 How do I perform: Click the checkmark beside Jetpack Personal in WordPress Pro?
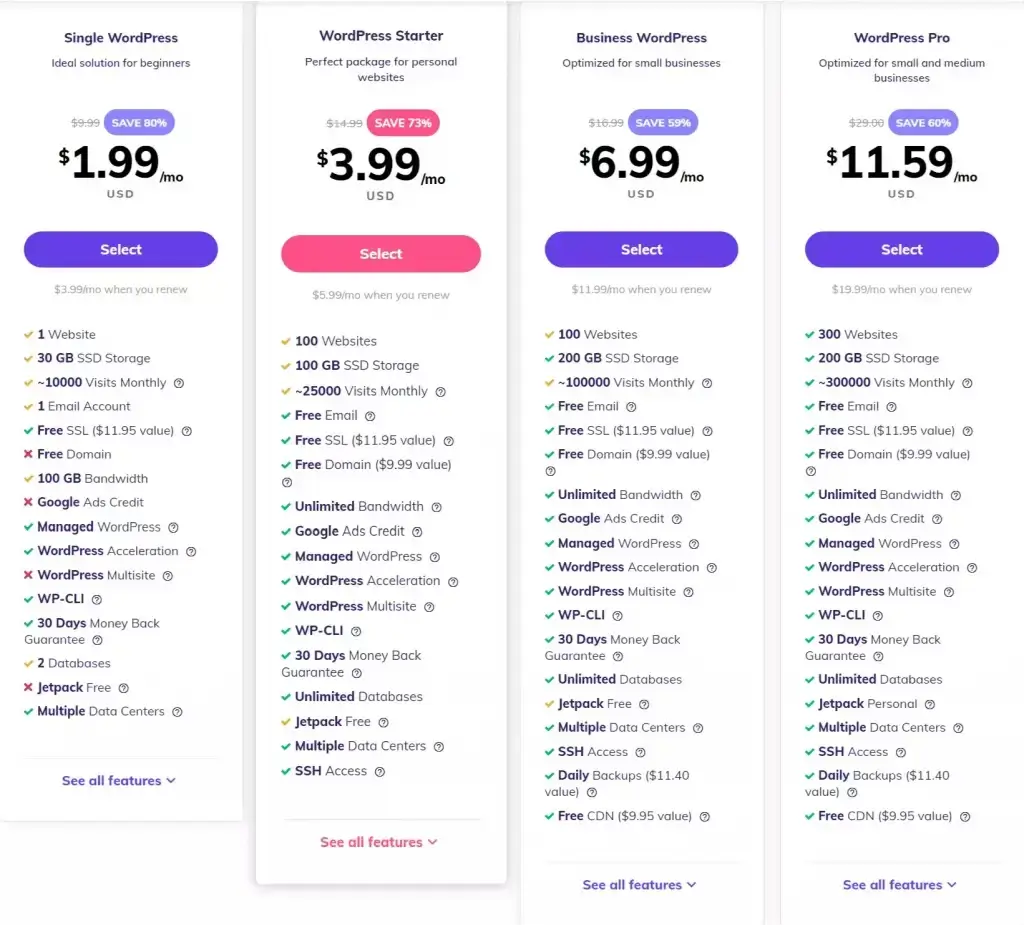808,703
